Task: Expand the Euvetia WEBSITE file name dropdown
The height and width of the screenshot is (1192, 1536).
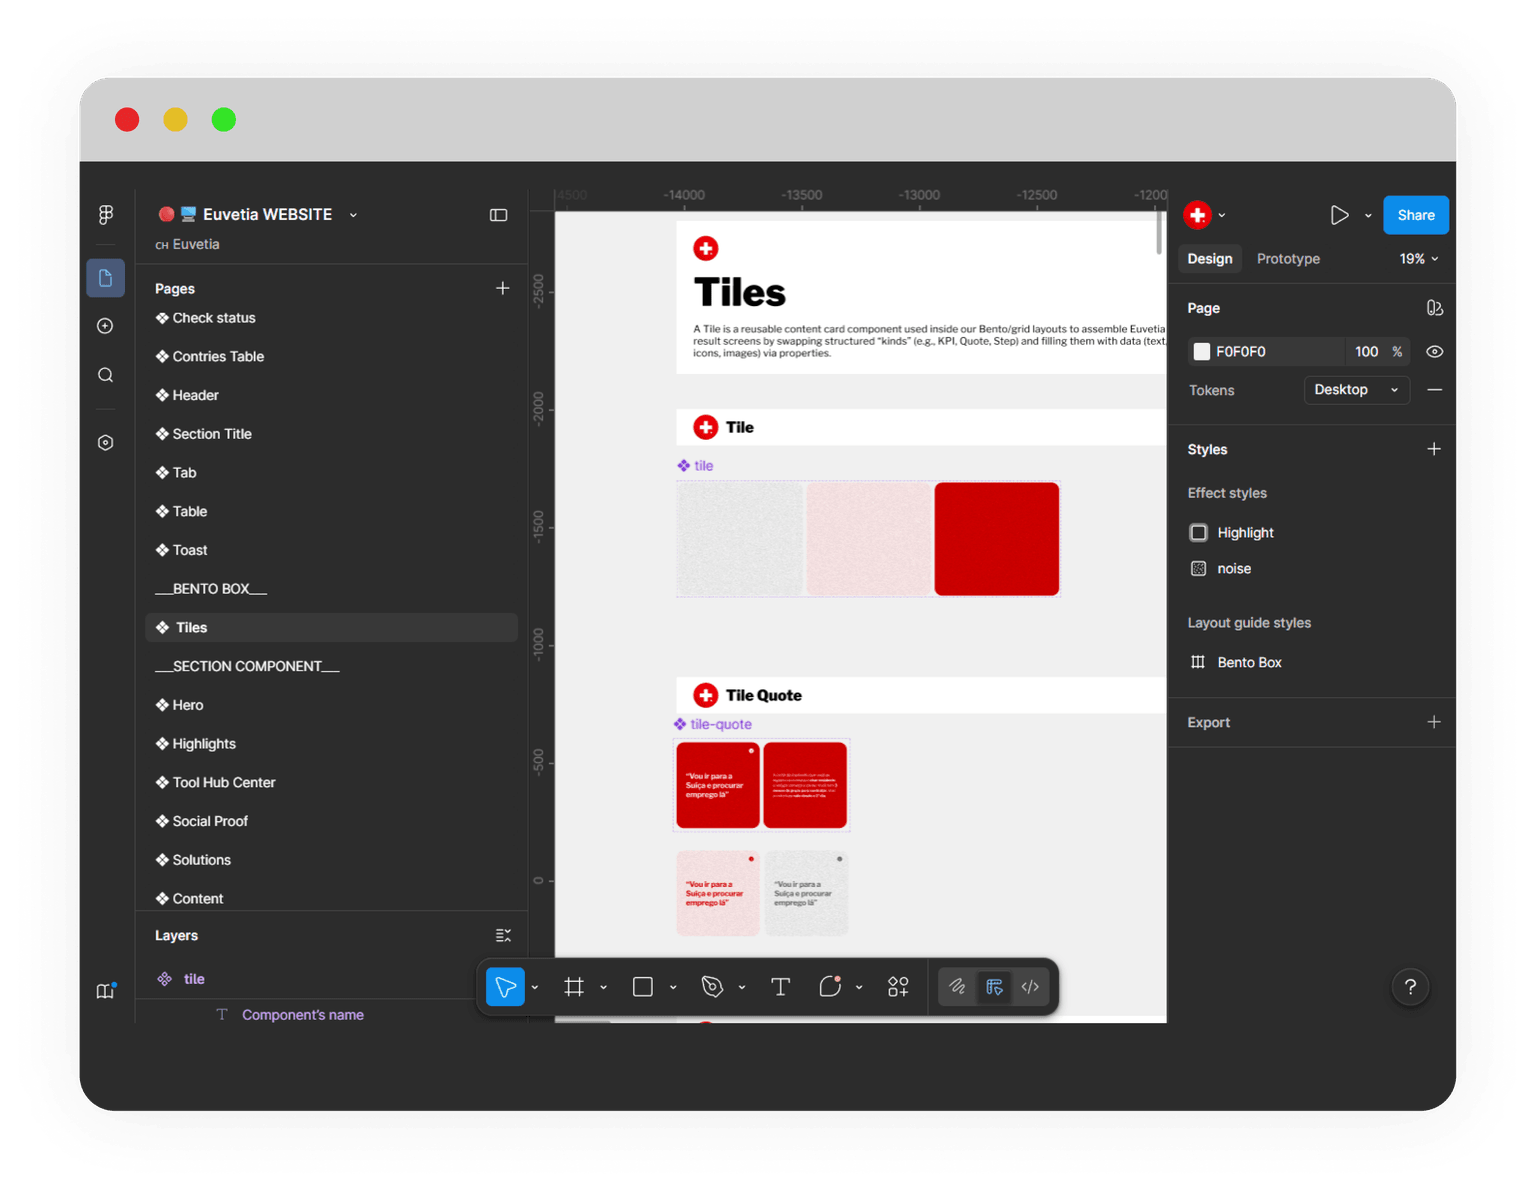Action: click(x=353, y=215)
